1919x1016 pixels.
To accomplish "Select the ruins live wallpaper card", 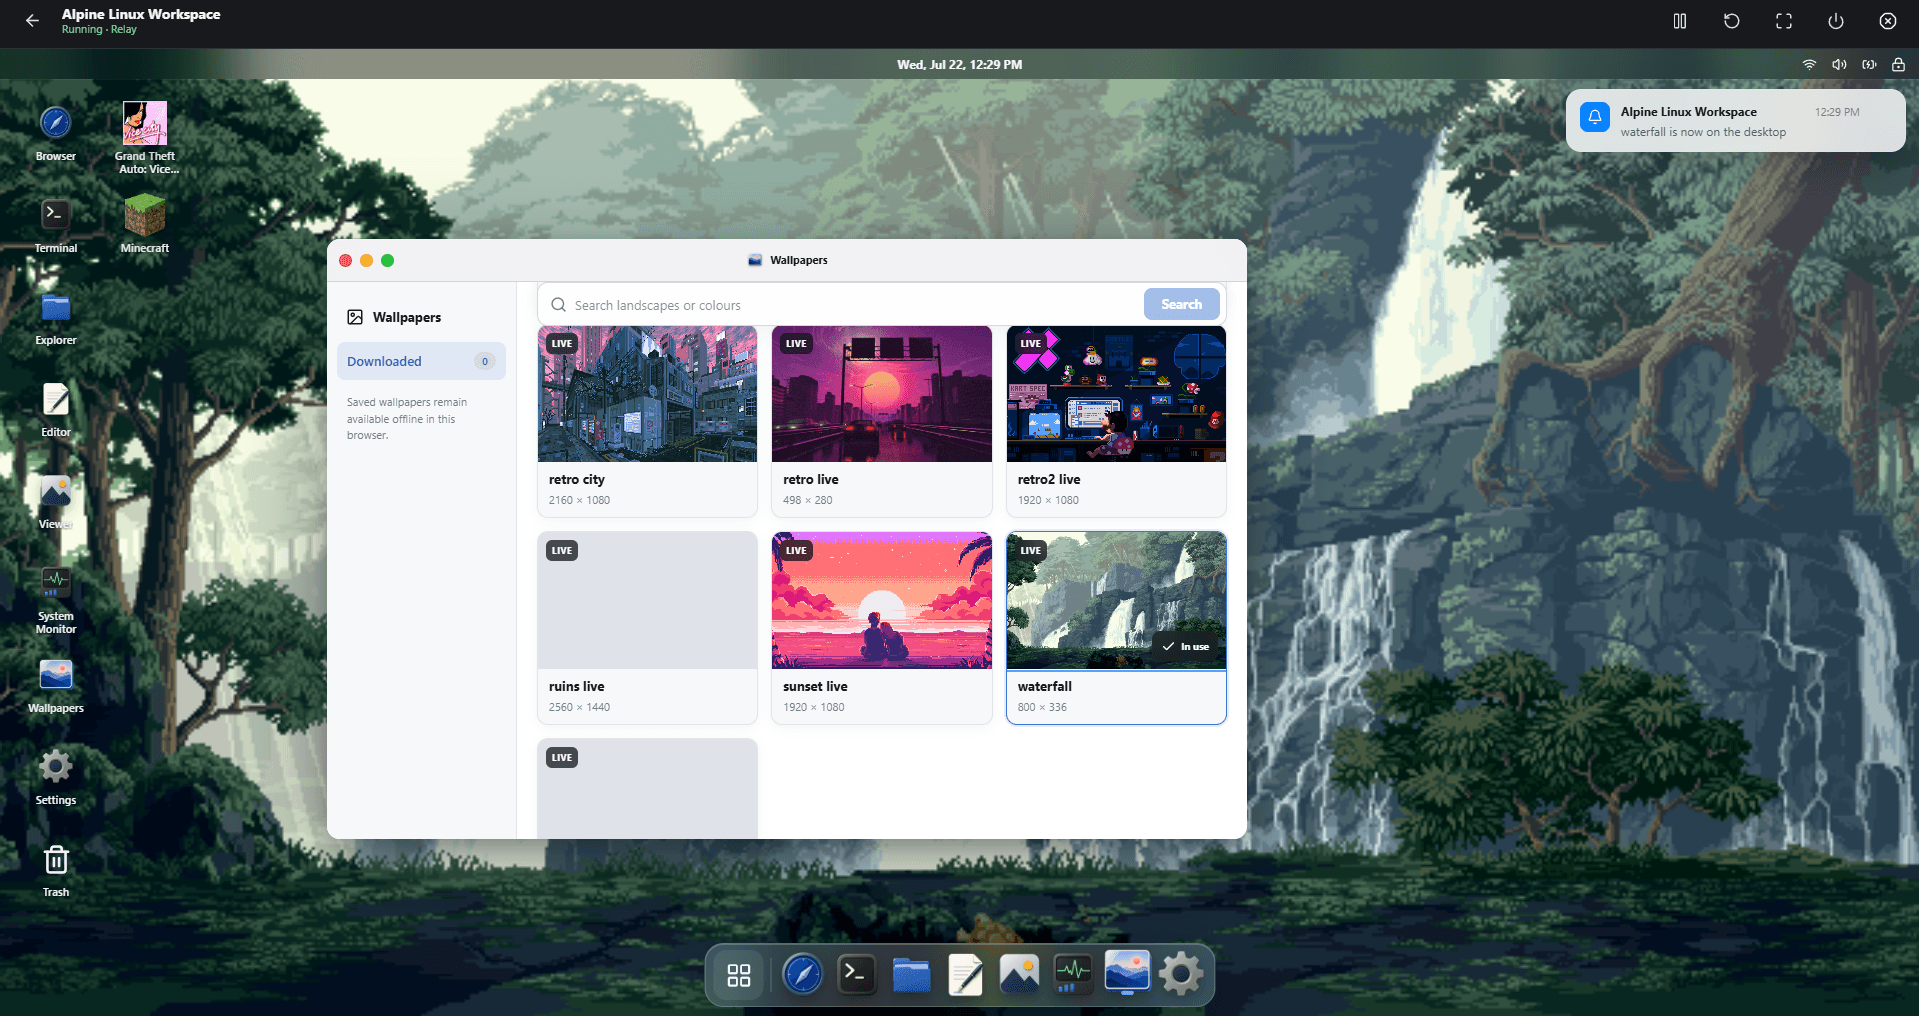I will pos(647,628).
